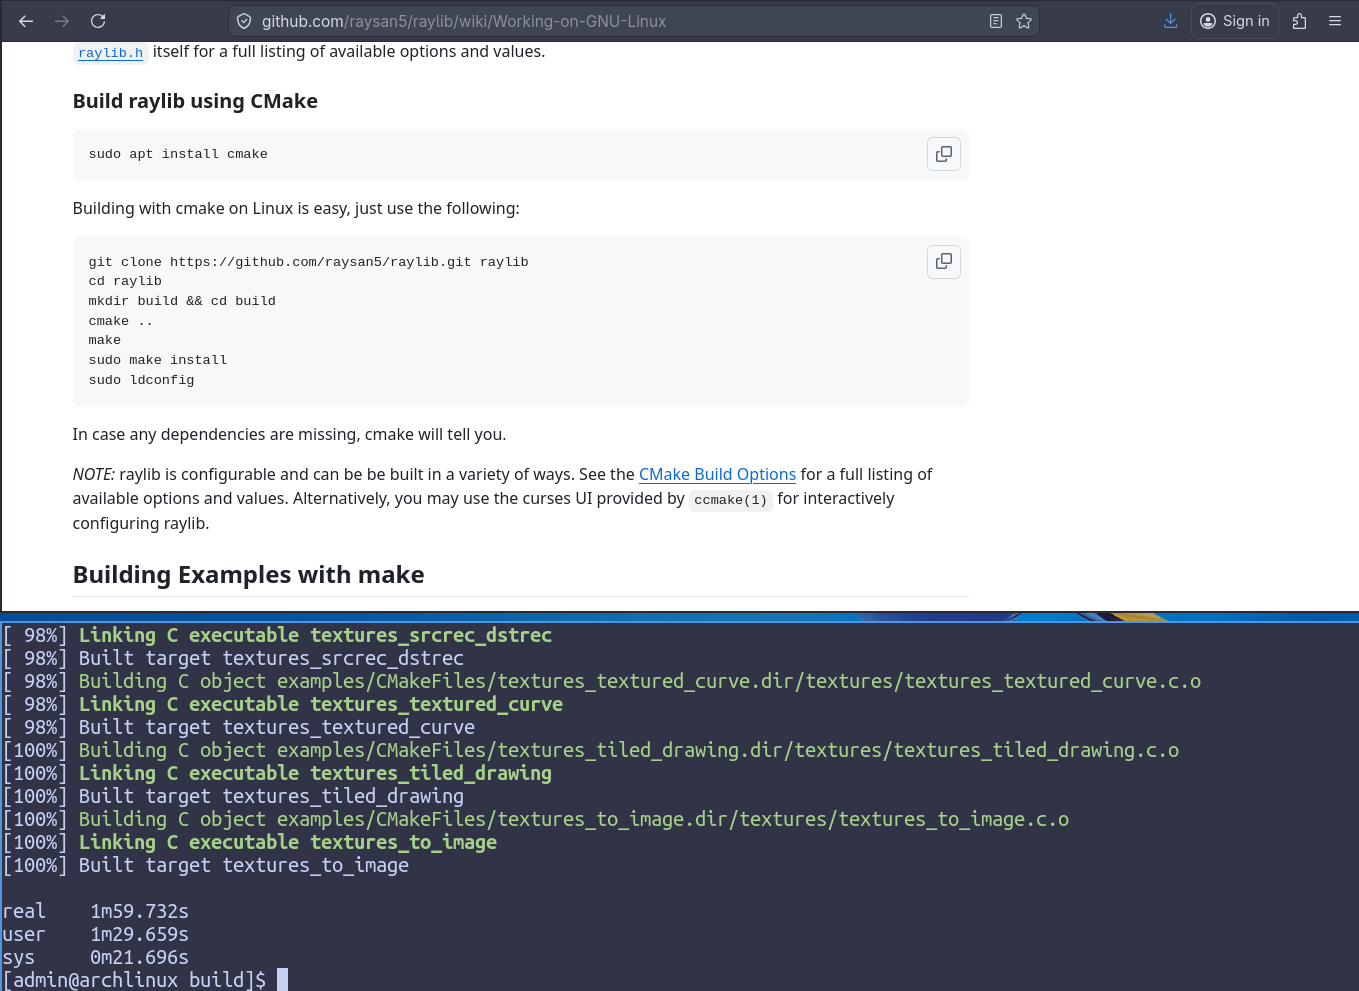Click terminal line 'Linking C executable textures_tiled_drawing'
1359x991 pixels.
coord(277,773)
